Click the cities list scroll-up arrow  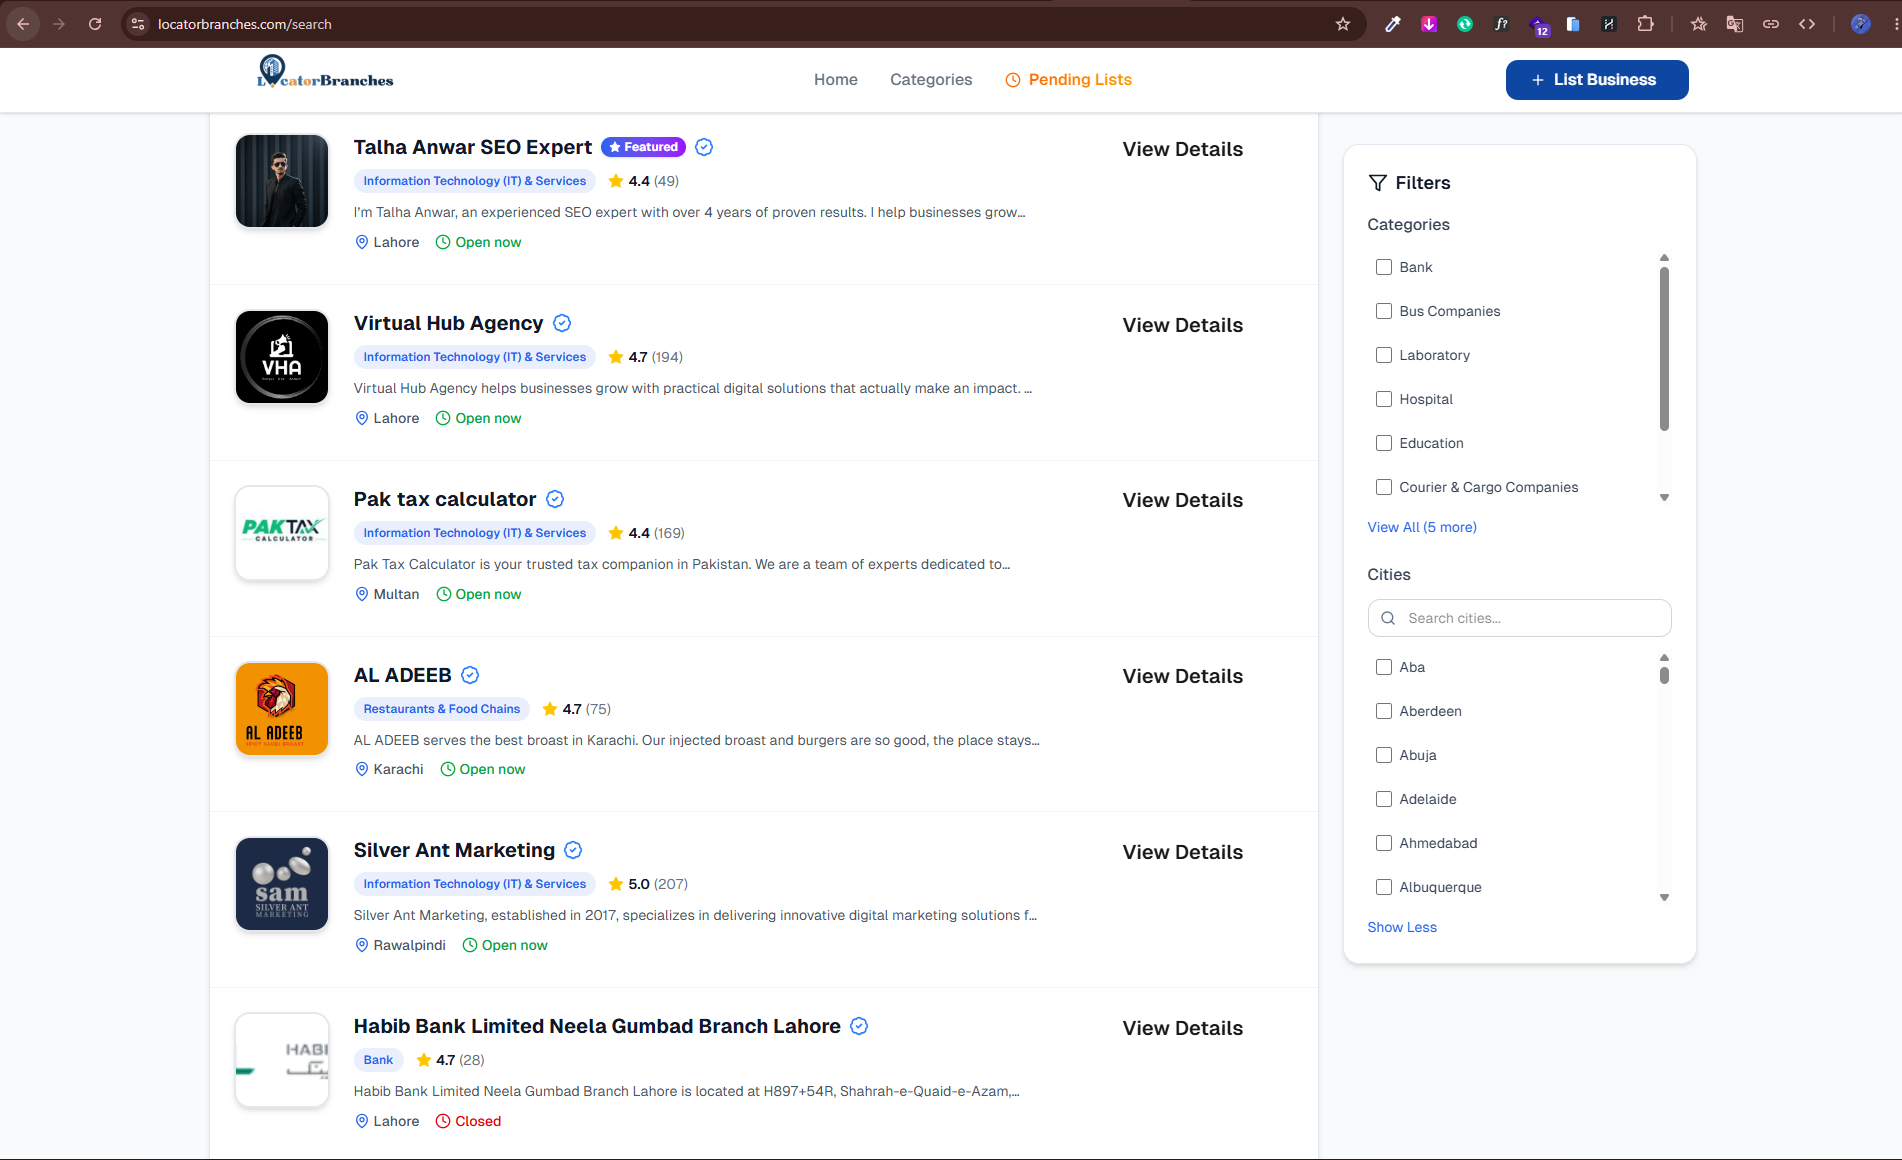click(1664, 657)
